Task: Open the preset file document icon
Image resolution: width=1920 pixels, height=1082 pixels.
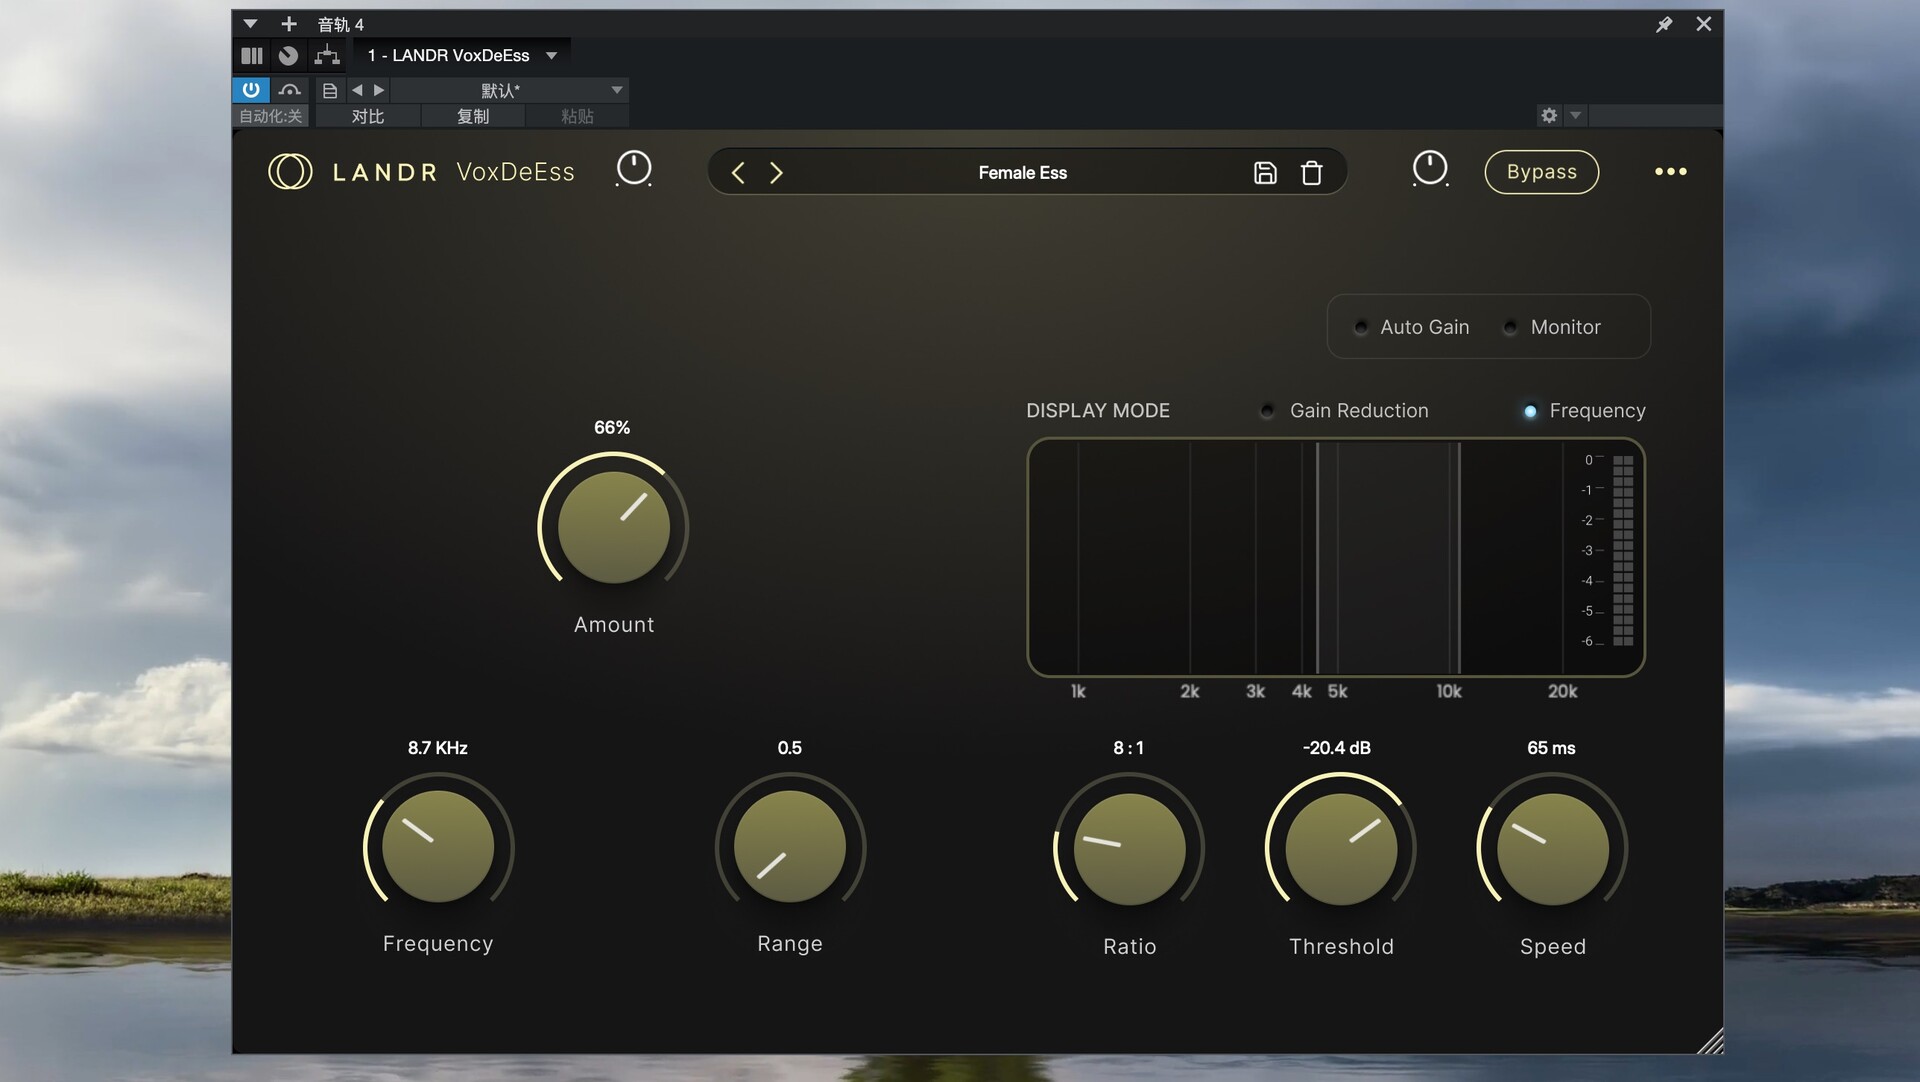Action: point(329,90)
